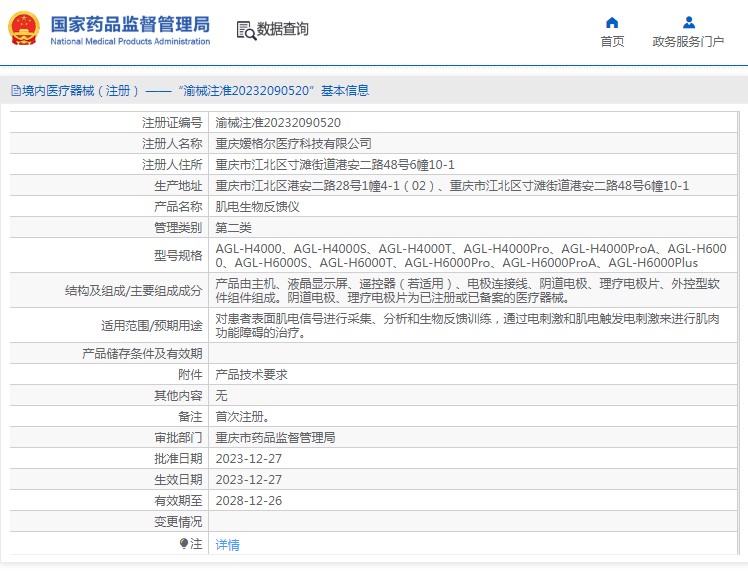Screen dimensions: 748x574
Task: Click the 批准日期 label
Action: [x=178, y=459]
